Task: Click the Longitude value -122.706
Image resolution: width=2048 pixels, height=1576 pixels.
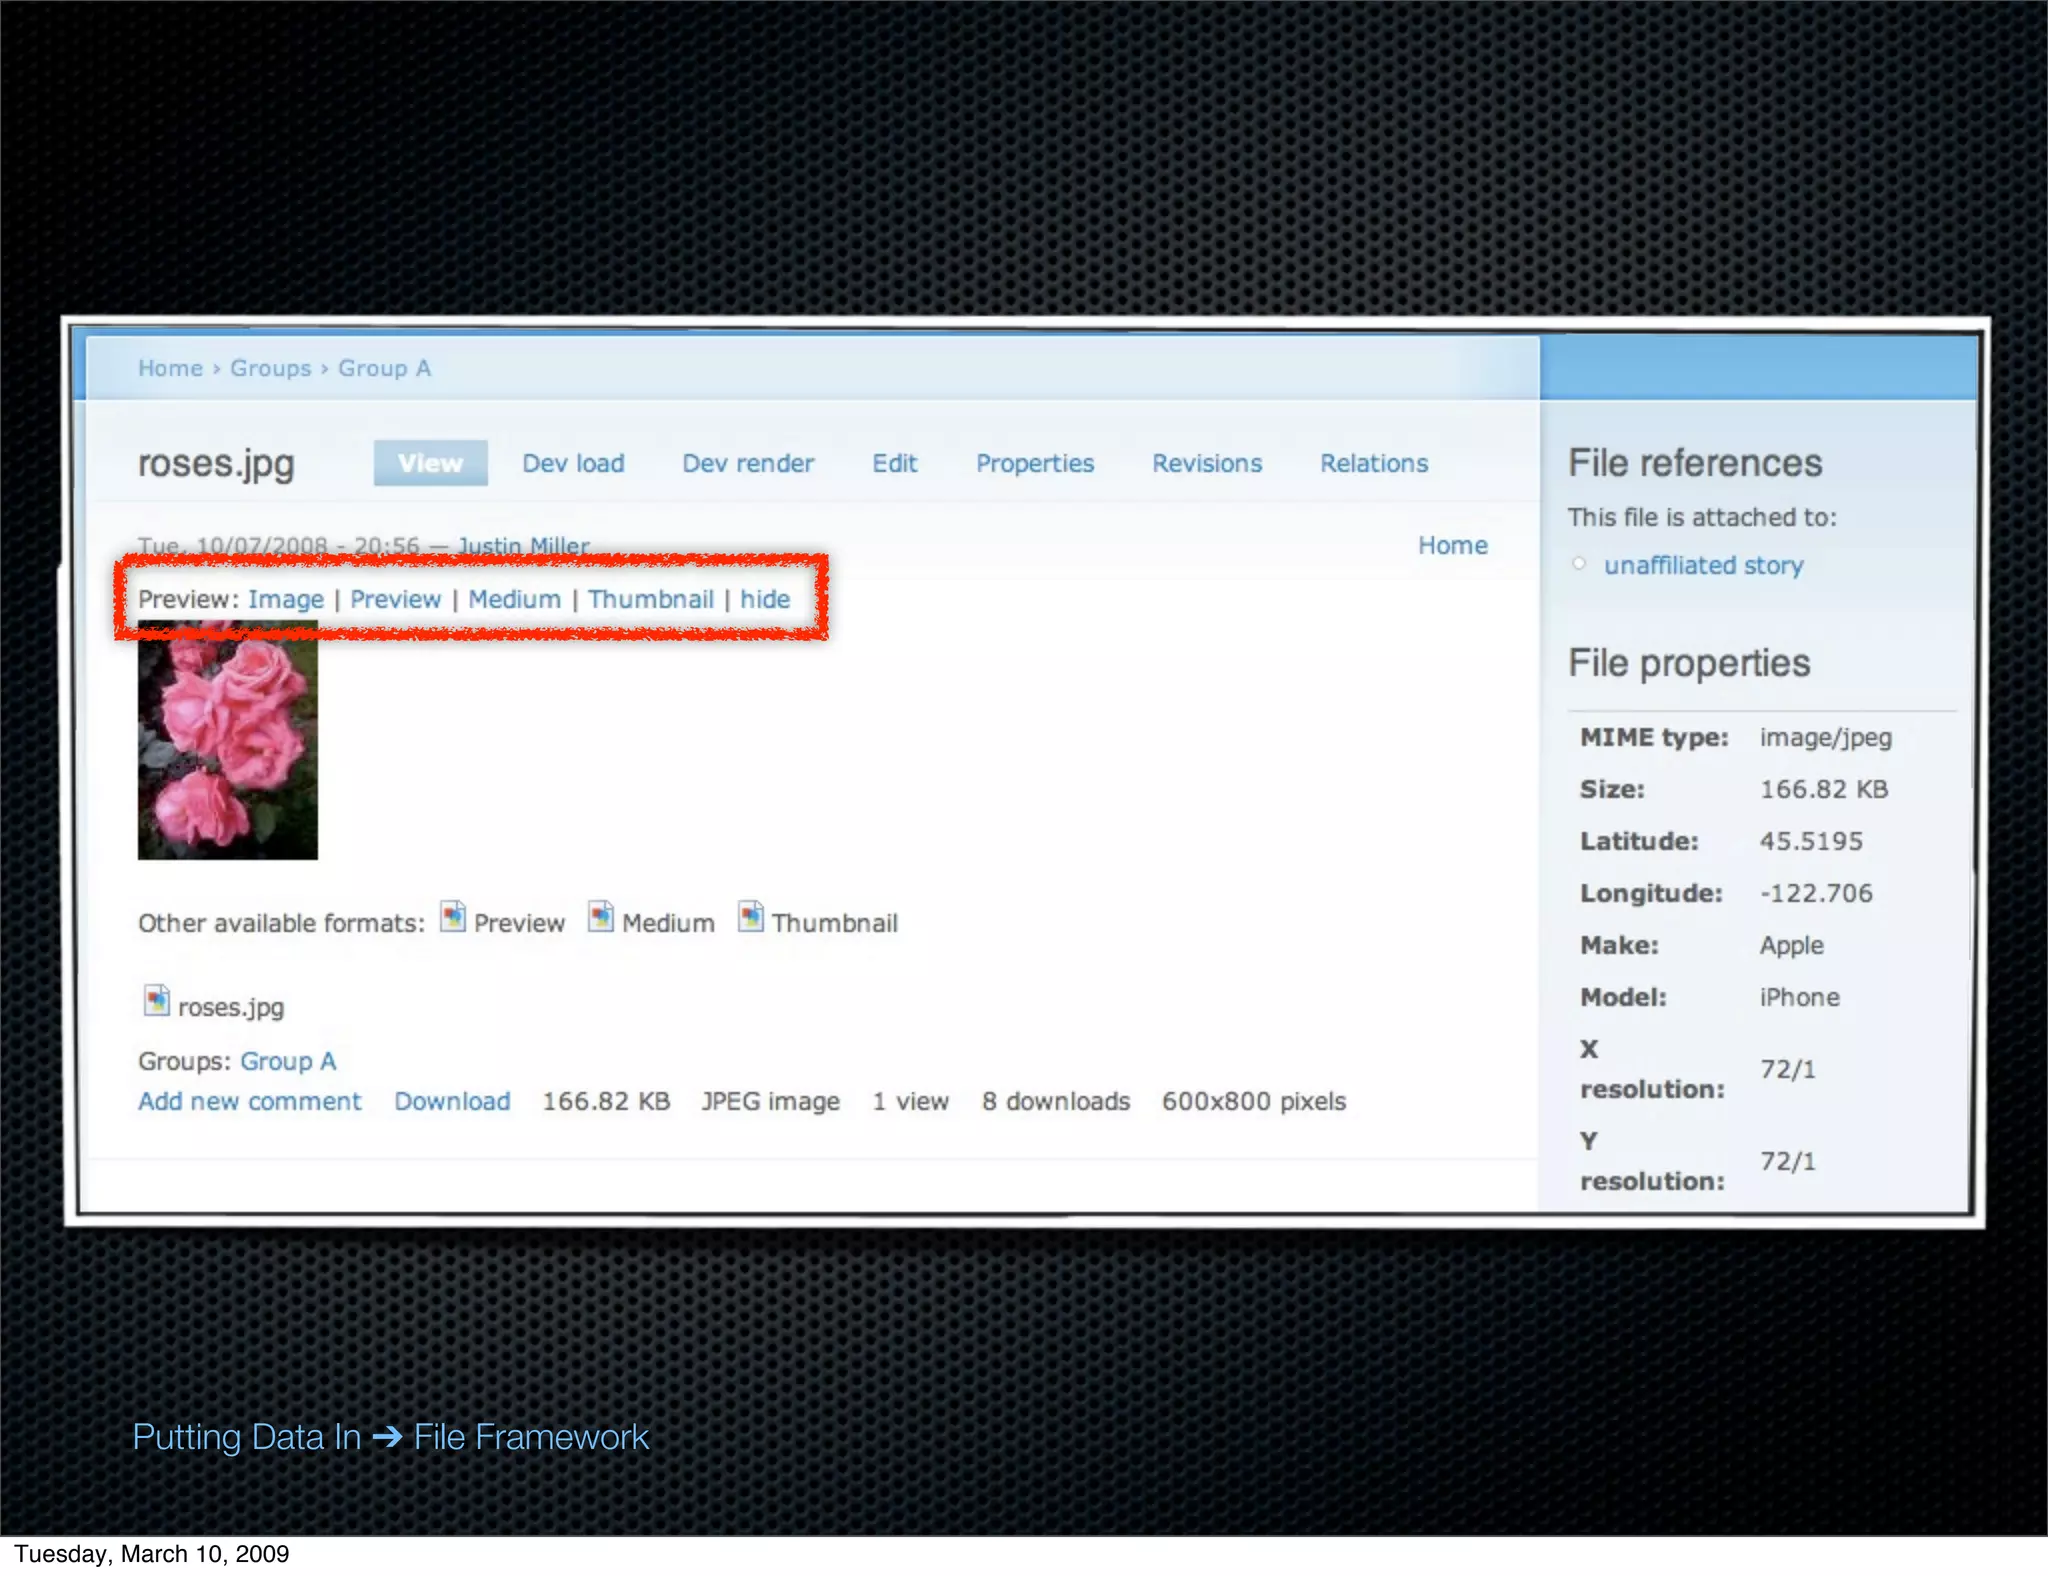Action: point(1816,893)
